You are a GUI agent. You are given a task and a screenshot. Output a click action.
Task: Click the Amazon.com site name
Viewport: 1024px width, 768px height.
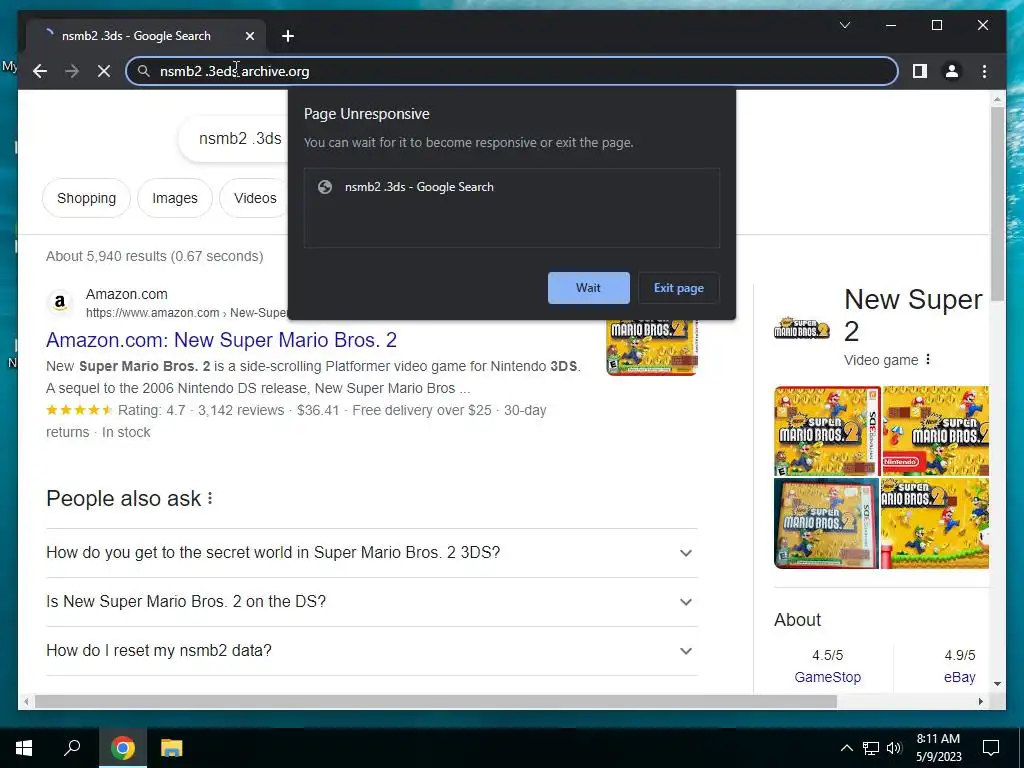coord(127,294)
